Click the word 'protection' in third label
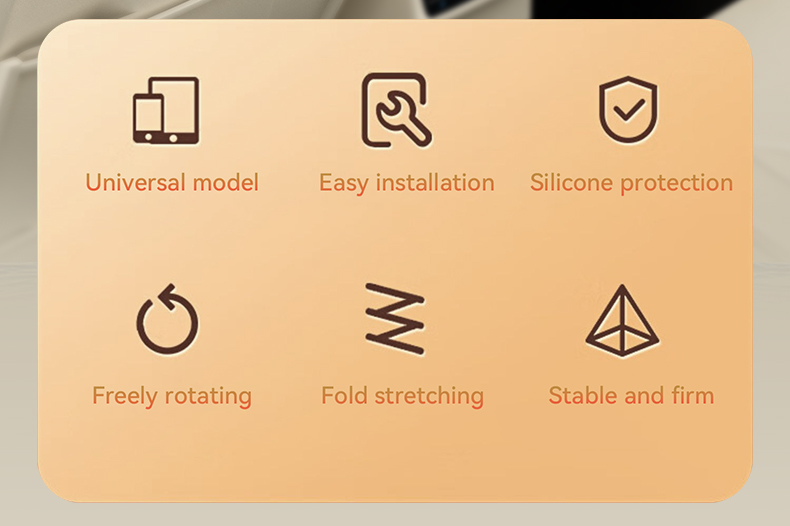790x526 pixels. pyautogui.click(x=677, y=183)
